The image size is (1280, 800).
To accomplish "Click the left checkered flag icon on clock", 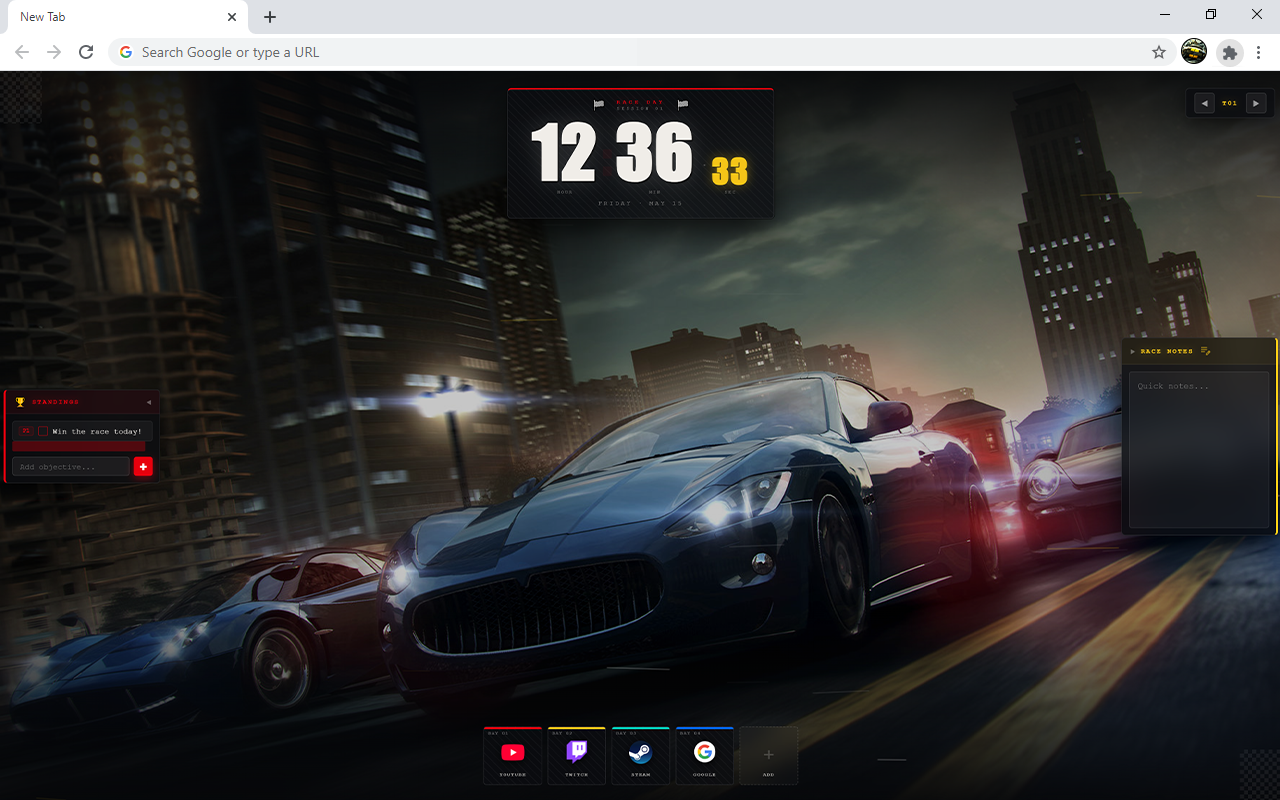I will tap(599, 104).
